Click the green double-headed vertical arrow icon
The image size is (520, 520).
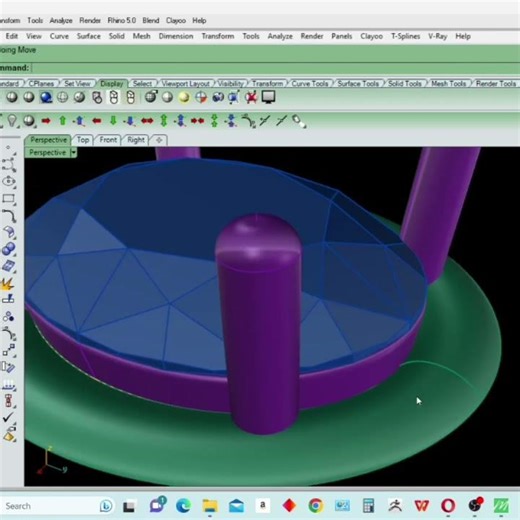click(164, 121)
